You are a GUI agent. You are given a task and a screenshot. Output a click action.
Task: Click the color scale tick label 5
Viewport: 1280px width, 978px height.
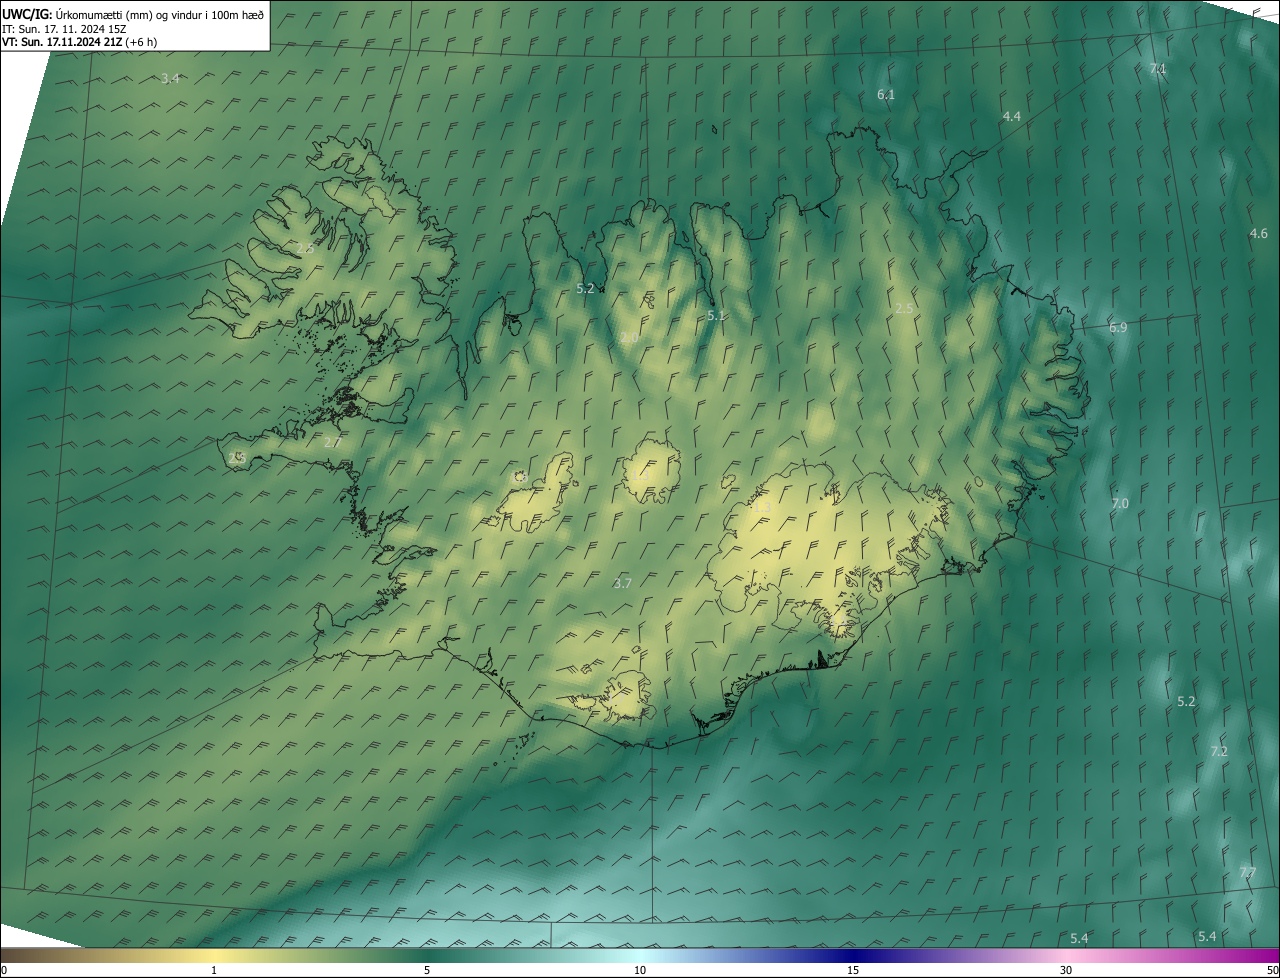[x=427, y=970]
